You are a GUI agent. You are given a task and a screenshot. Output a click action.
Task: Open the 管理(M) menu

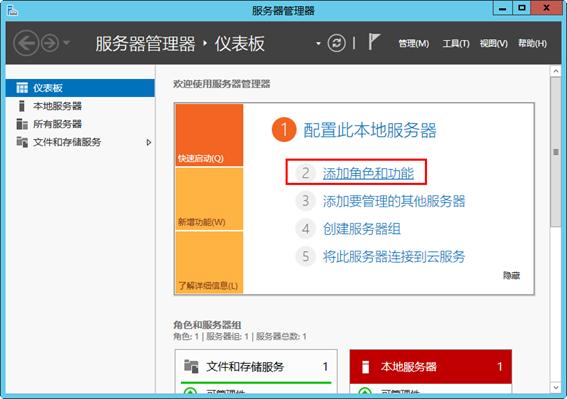coord(413,44)
